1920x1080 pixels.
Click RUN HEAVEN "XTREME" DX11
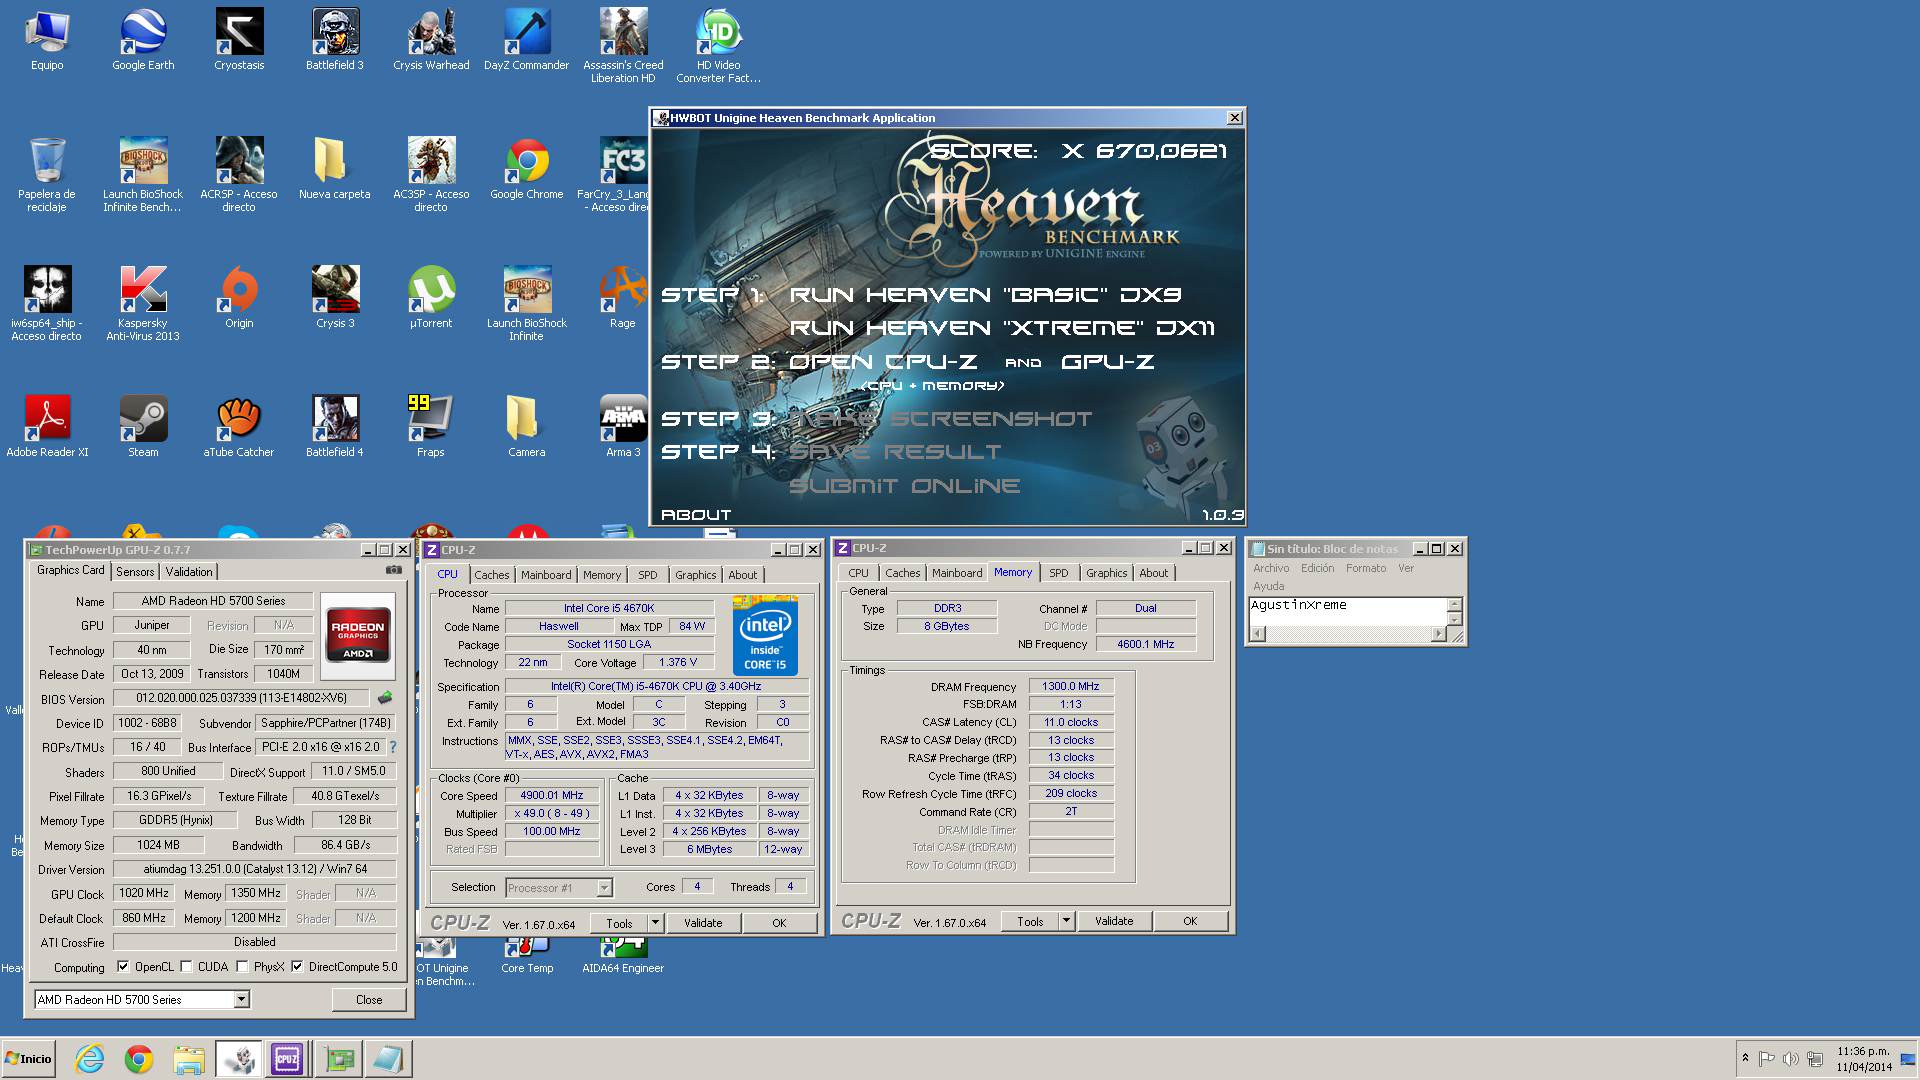[1002, 328]
